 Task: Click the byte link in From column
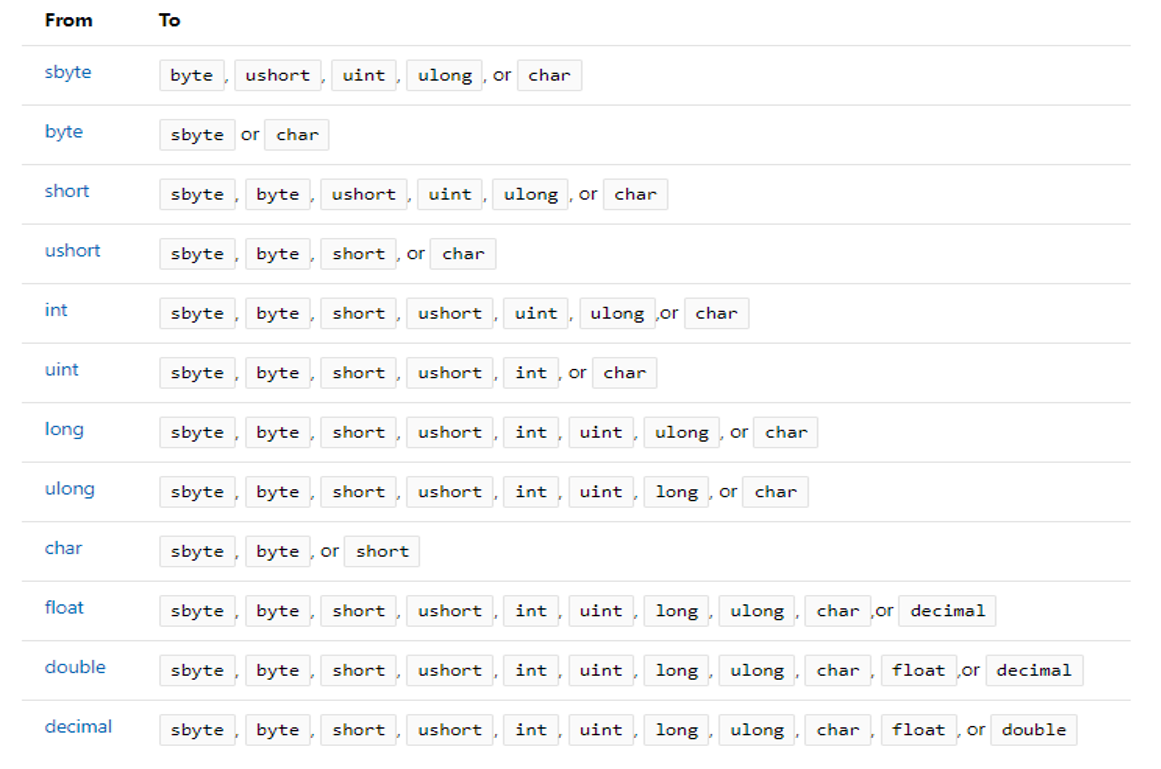pyautogui.click(x=64, y=132)
